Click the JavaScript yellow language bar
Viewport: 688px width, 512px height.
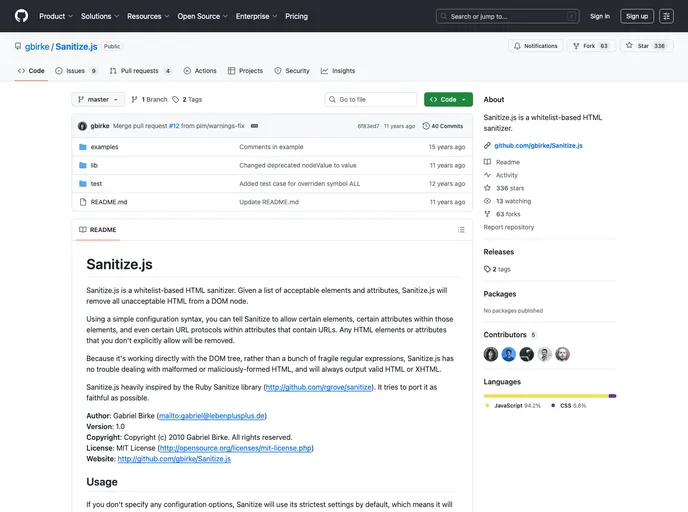546,396
